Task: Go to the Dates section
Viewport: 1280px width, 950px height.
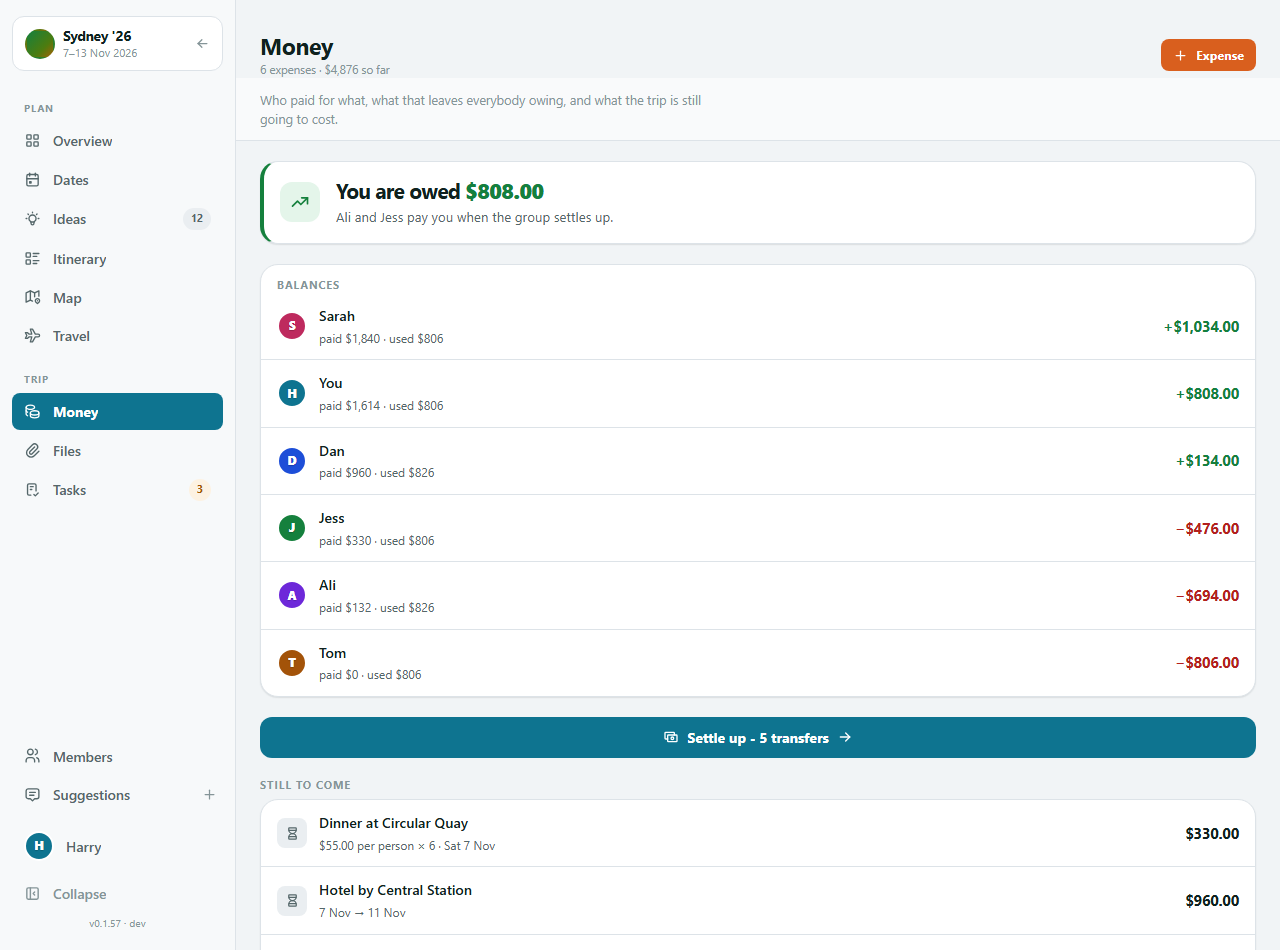Action: pyautogui.click(x=117, y=180)
